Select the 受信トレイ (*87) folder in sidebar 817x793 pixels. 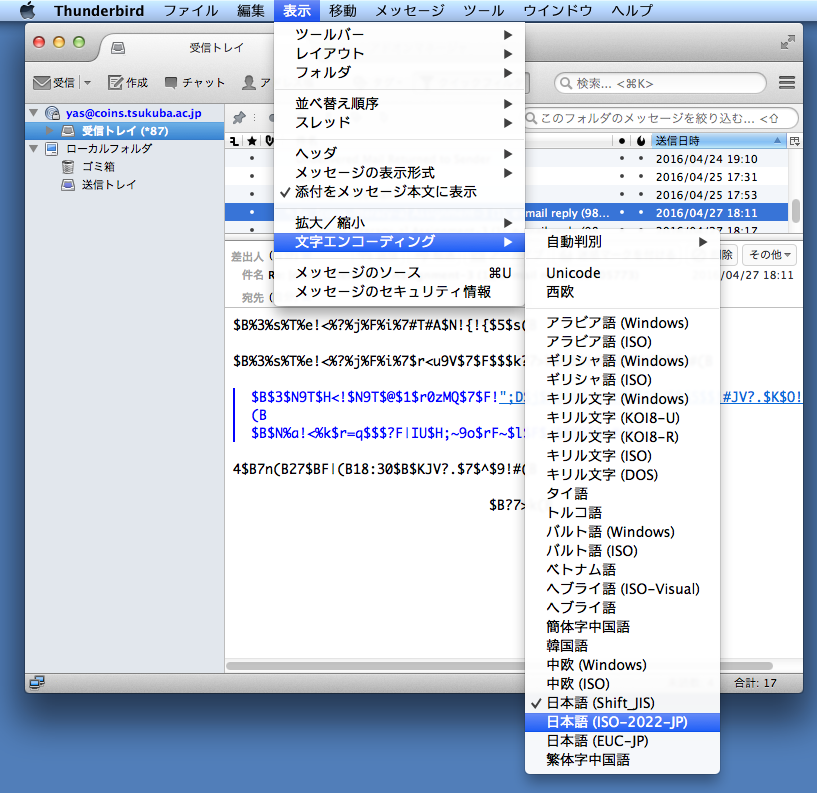tap(125, 131)
